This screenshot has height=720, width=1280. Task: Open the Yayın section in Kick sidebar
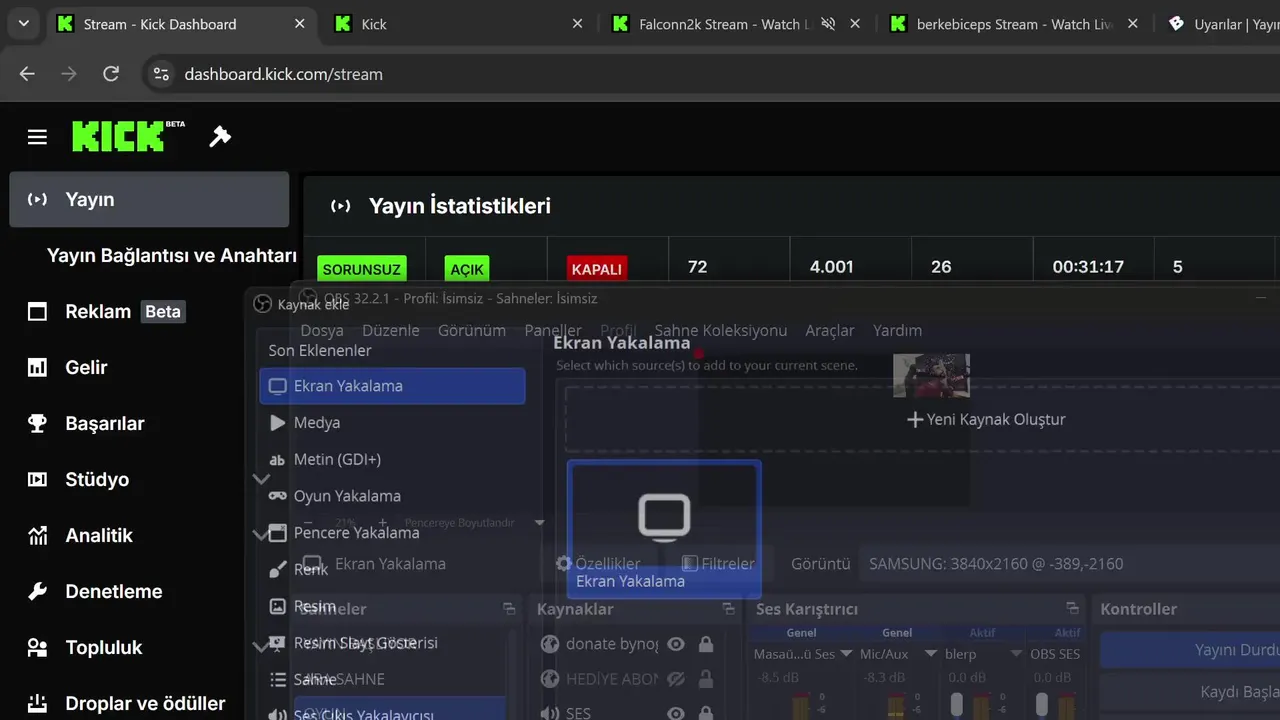tap(149, 200)
